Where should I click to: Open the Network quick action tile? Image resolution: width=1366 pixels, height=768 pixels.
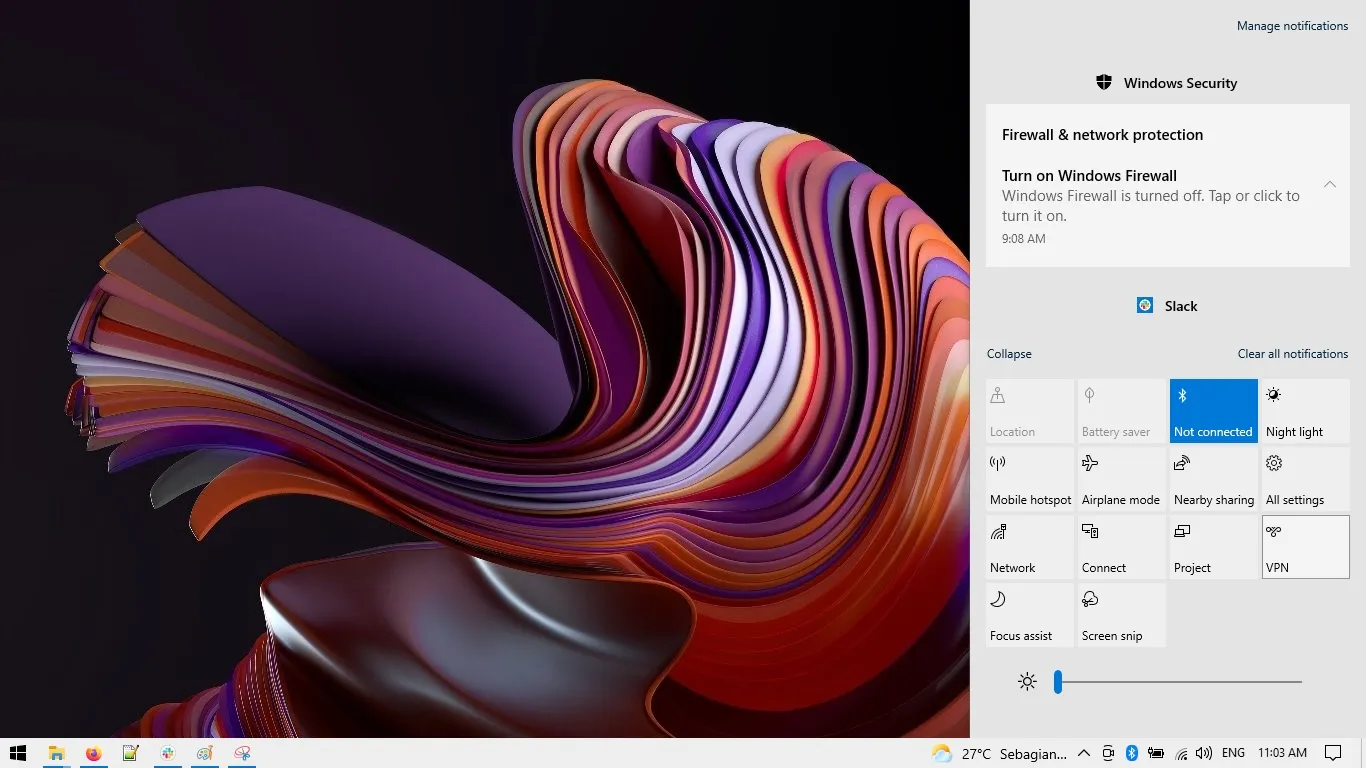1029,547
